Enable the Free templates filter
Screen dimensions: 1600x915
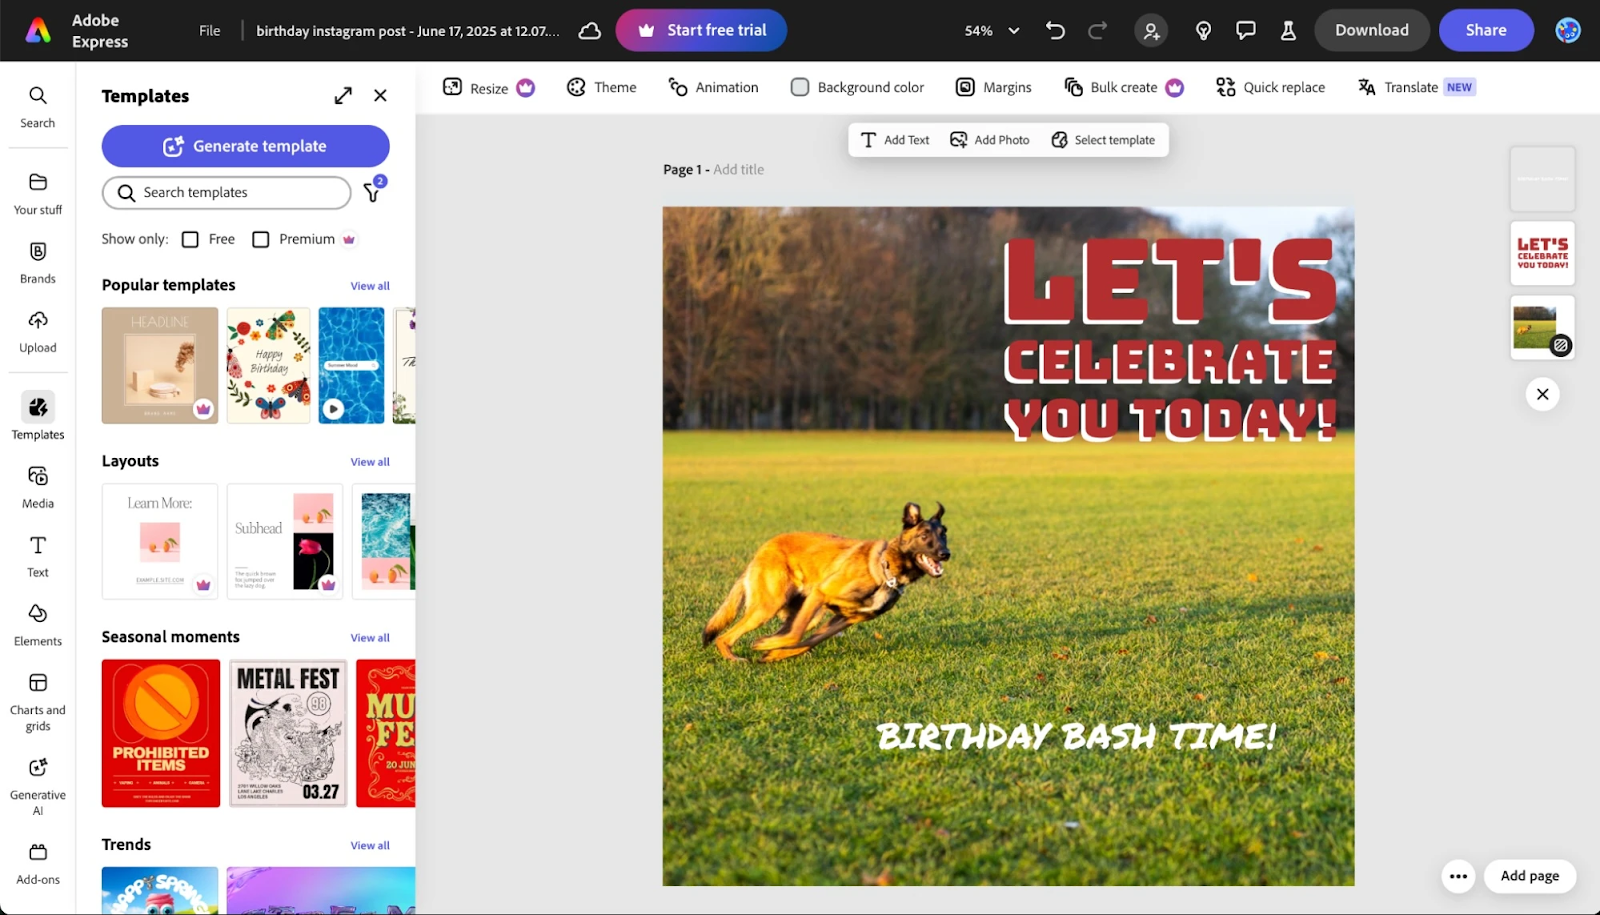click(189, 239)
